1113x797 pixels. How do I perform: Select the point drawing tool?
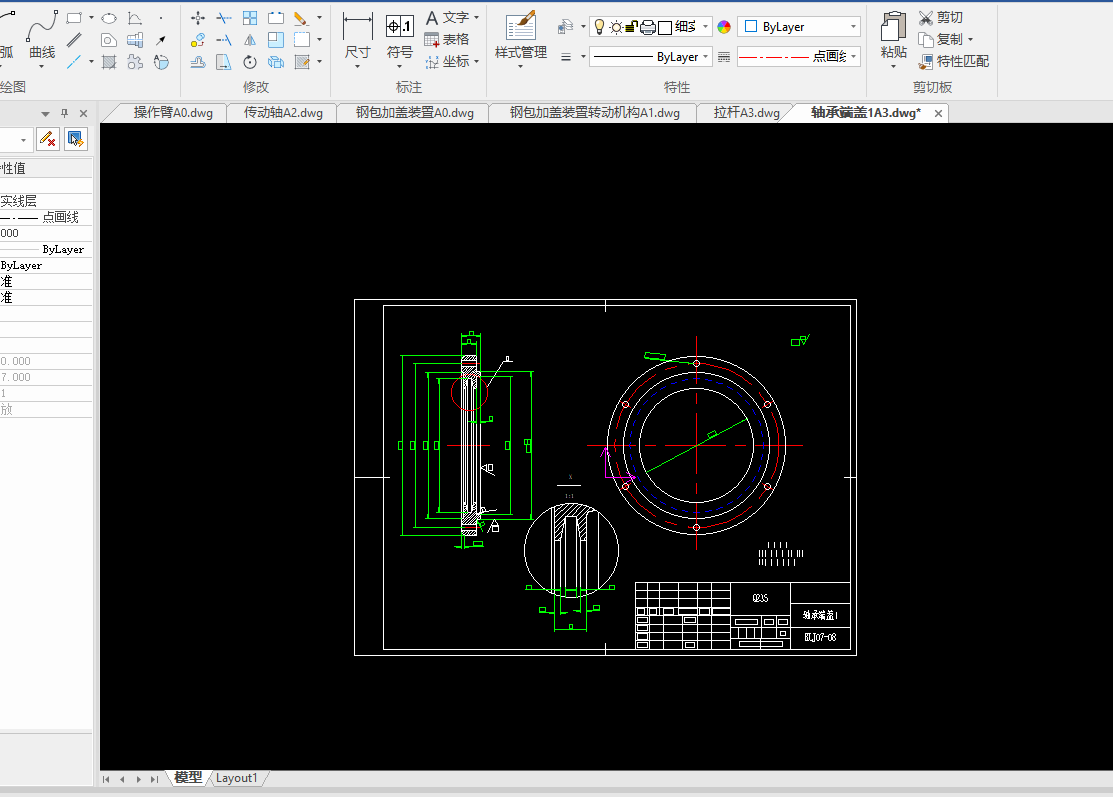coord(161,18)
